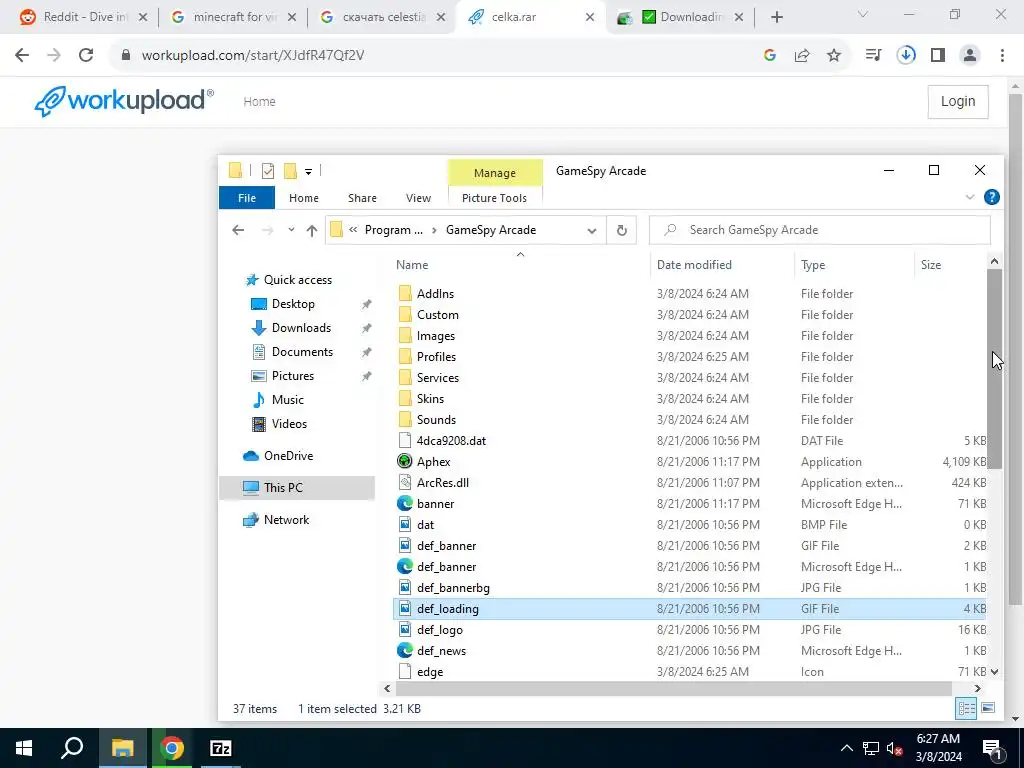The image size is (1024, 768).
Task: Sort by Date modified column
Action: 694,264
